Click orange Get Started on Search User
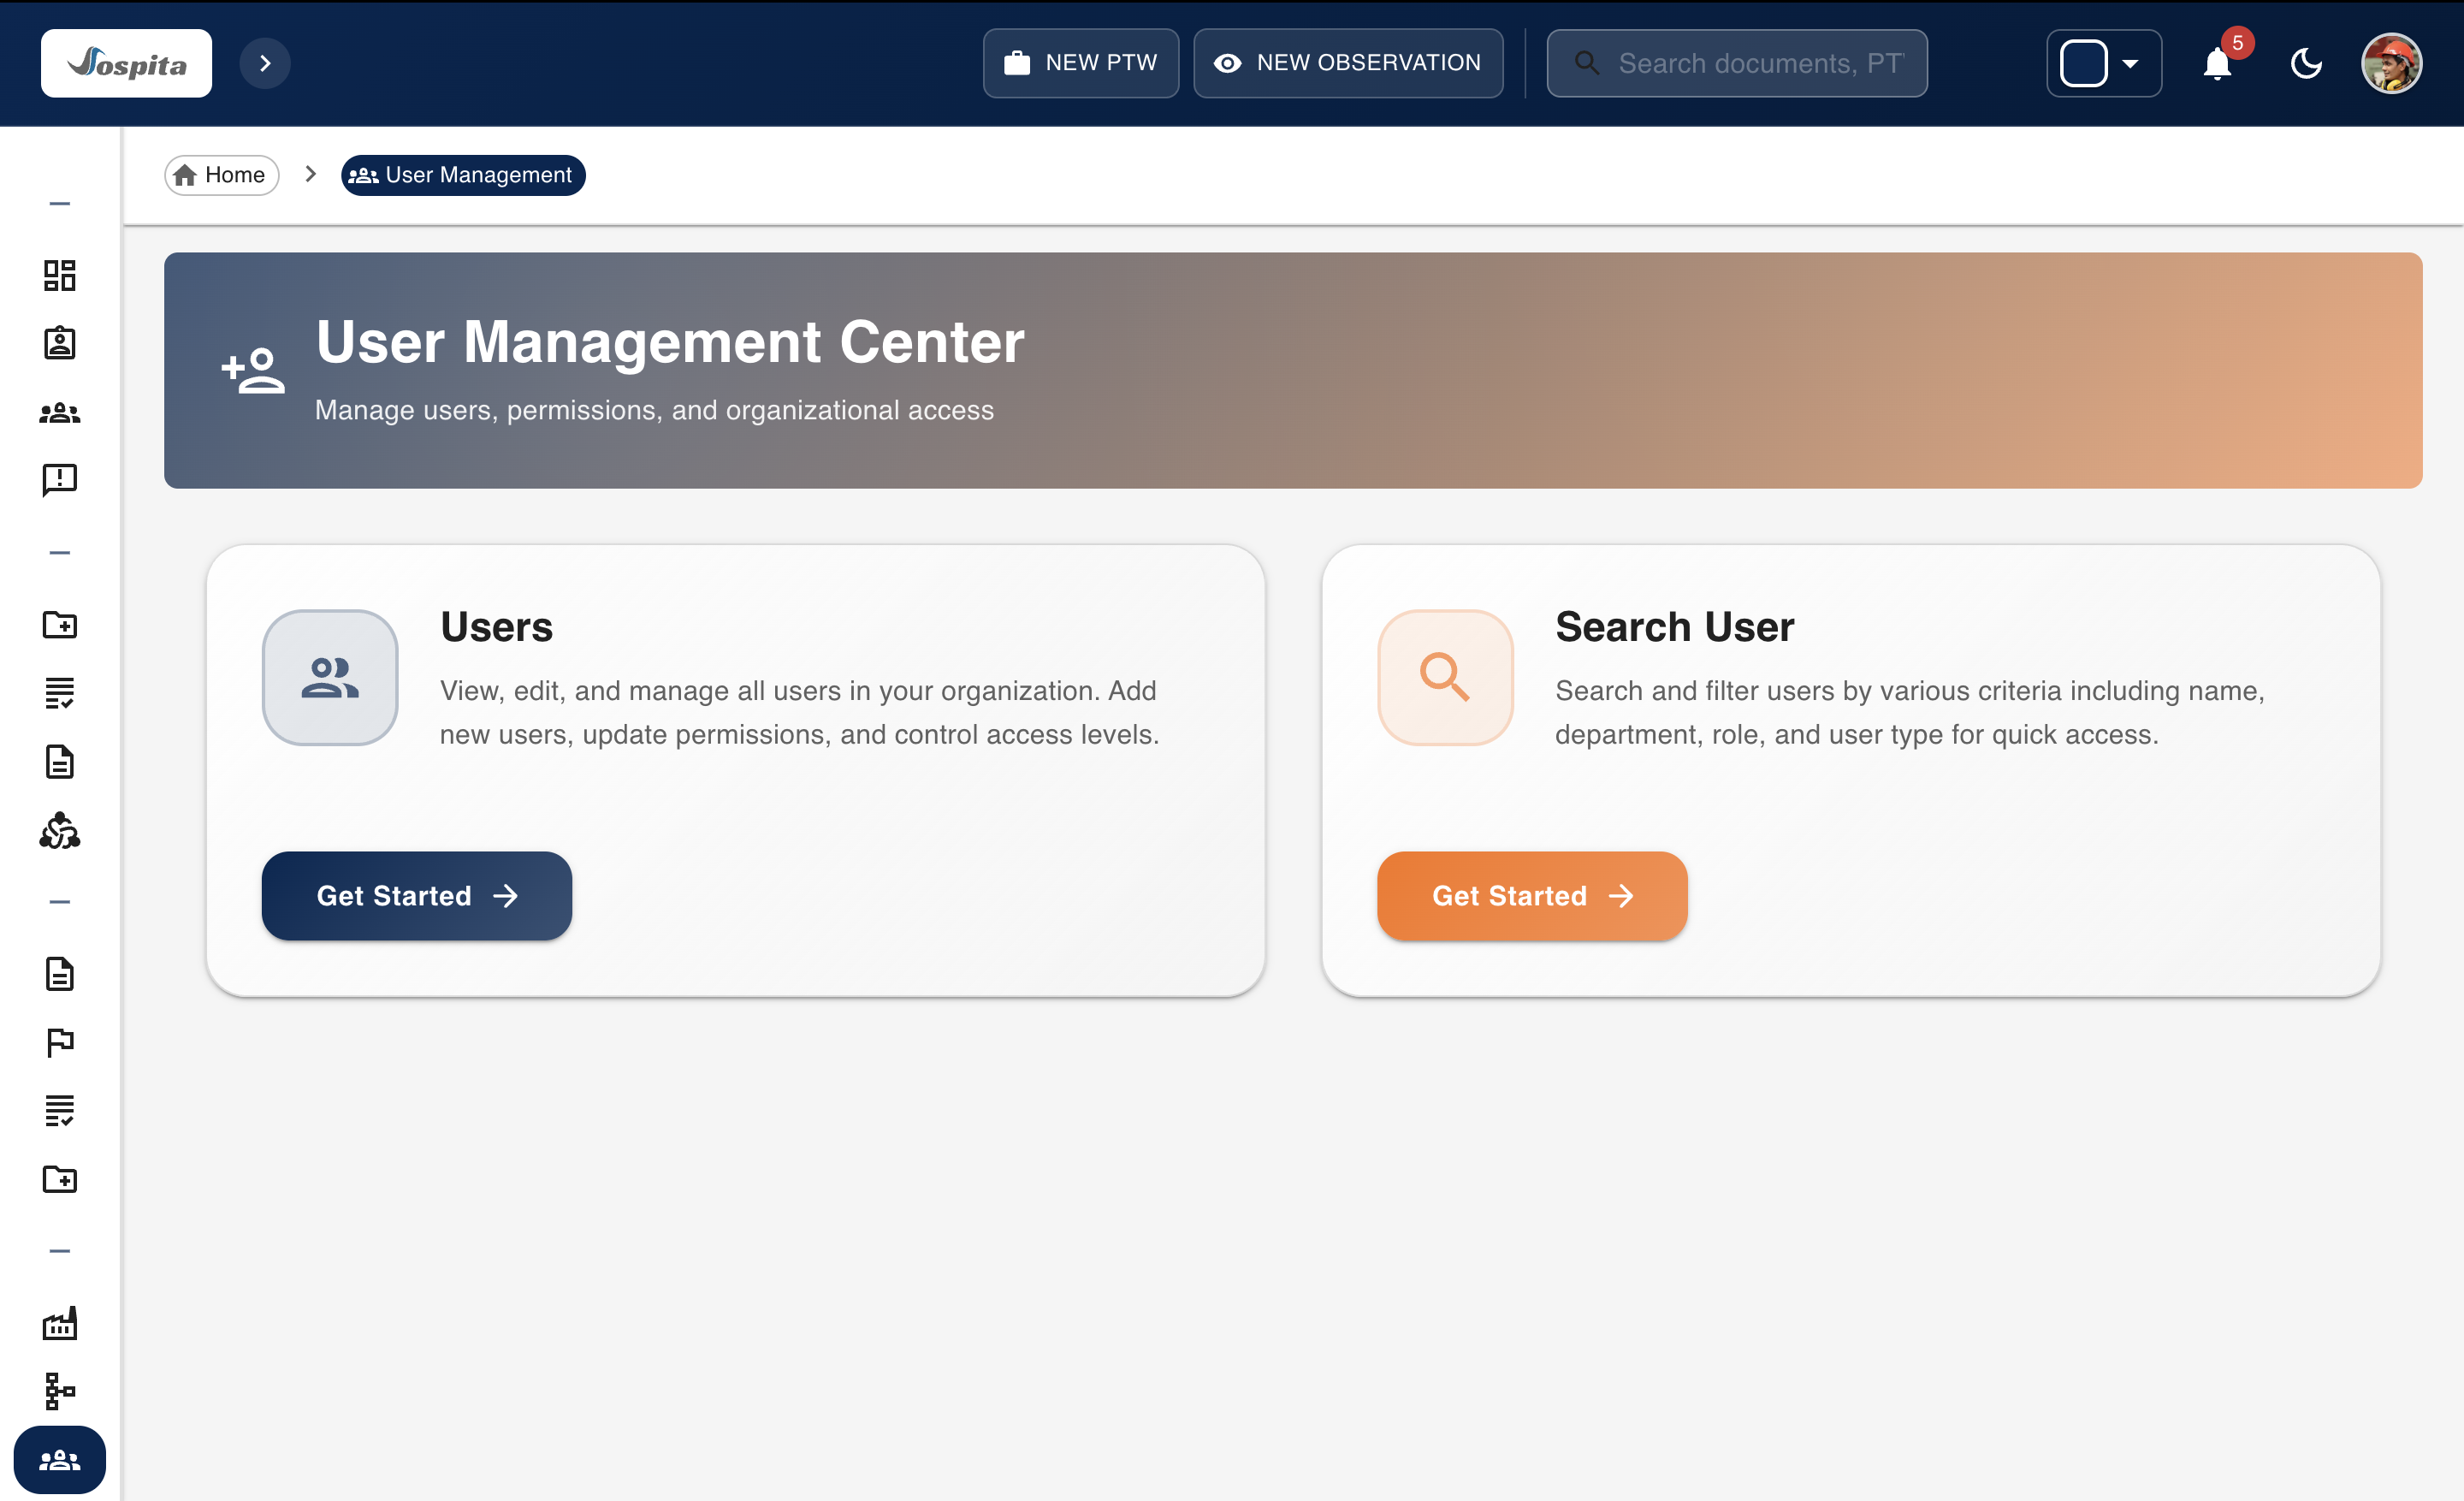Screen dimensions: 2464x1501 click(x=1531, y=895)
